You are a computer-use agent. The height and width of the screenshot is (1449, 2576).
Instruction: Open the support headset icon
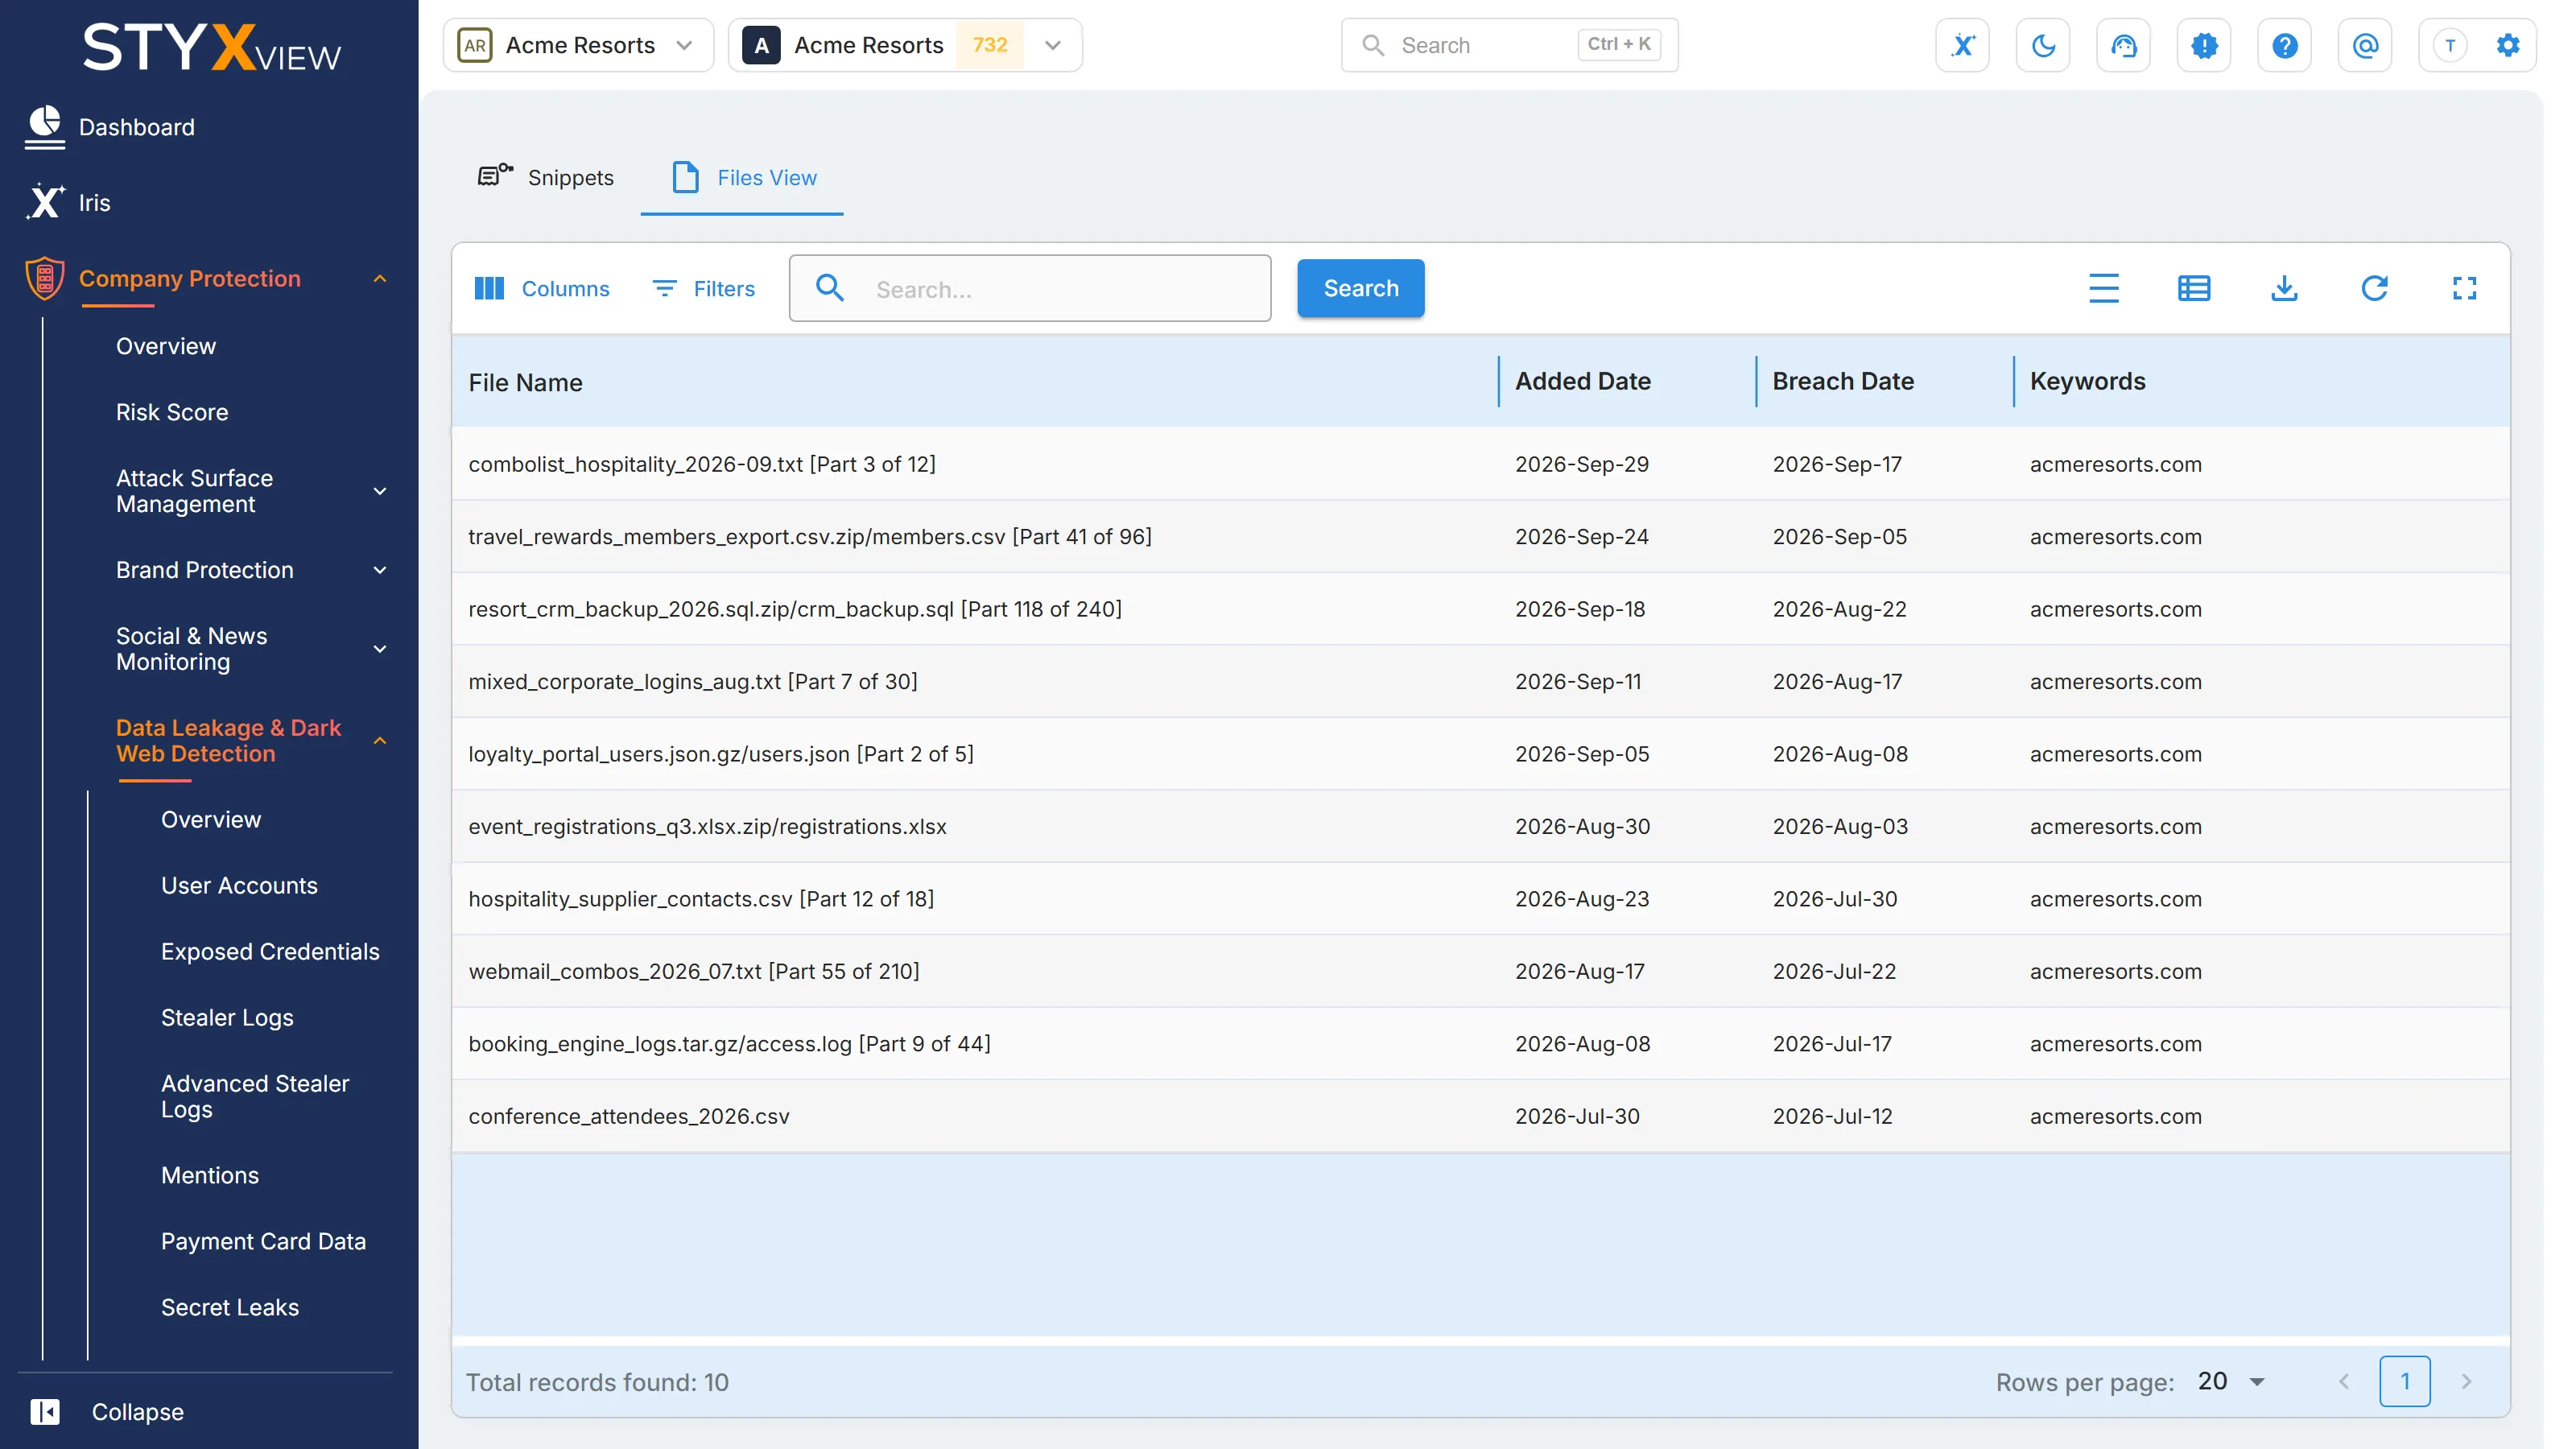click(x=2123, y=45)
